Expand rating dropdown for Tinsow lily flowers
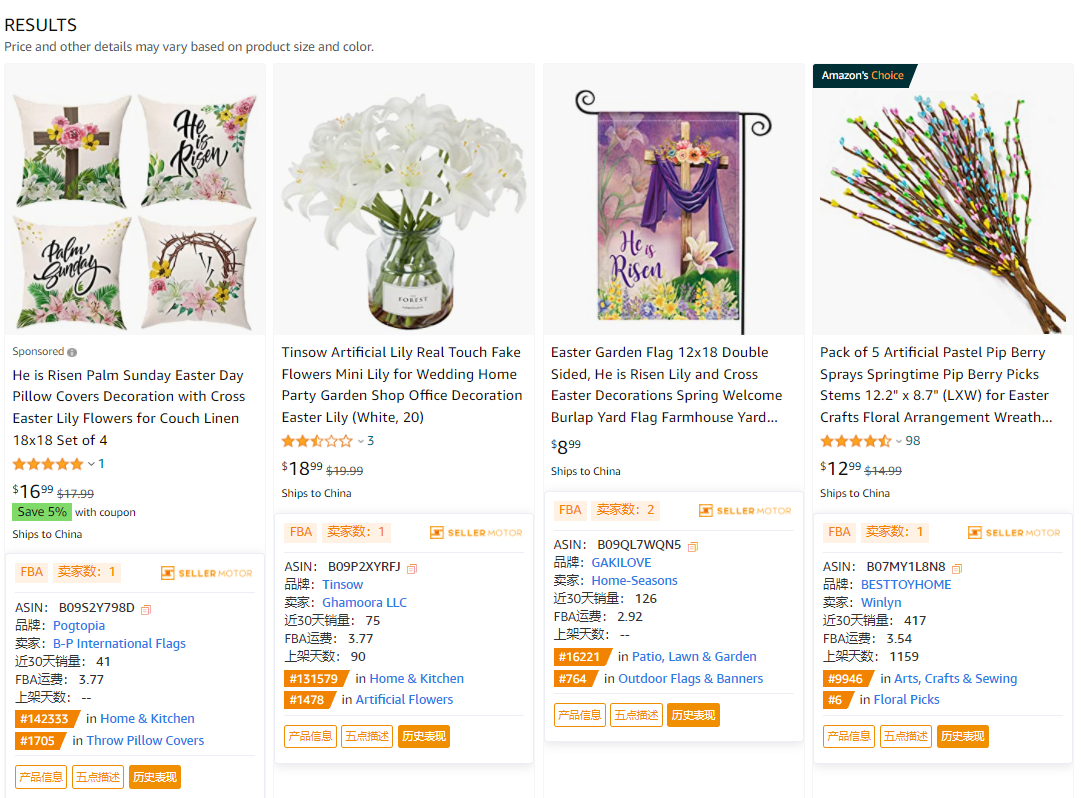Viewport: 1081px width, 798px height. [x=361, y=441]
